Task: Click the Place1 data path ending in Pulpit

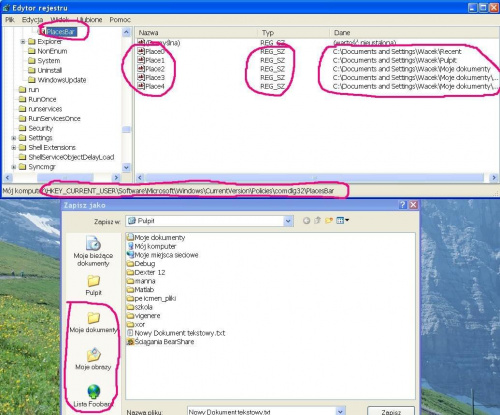Action: pos(395,60)
